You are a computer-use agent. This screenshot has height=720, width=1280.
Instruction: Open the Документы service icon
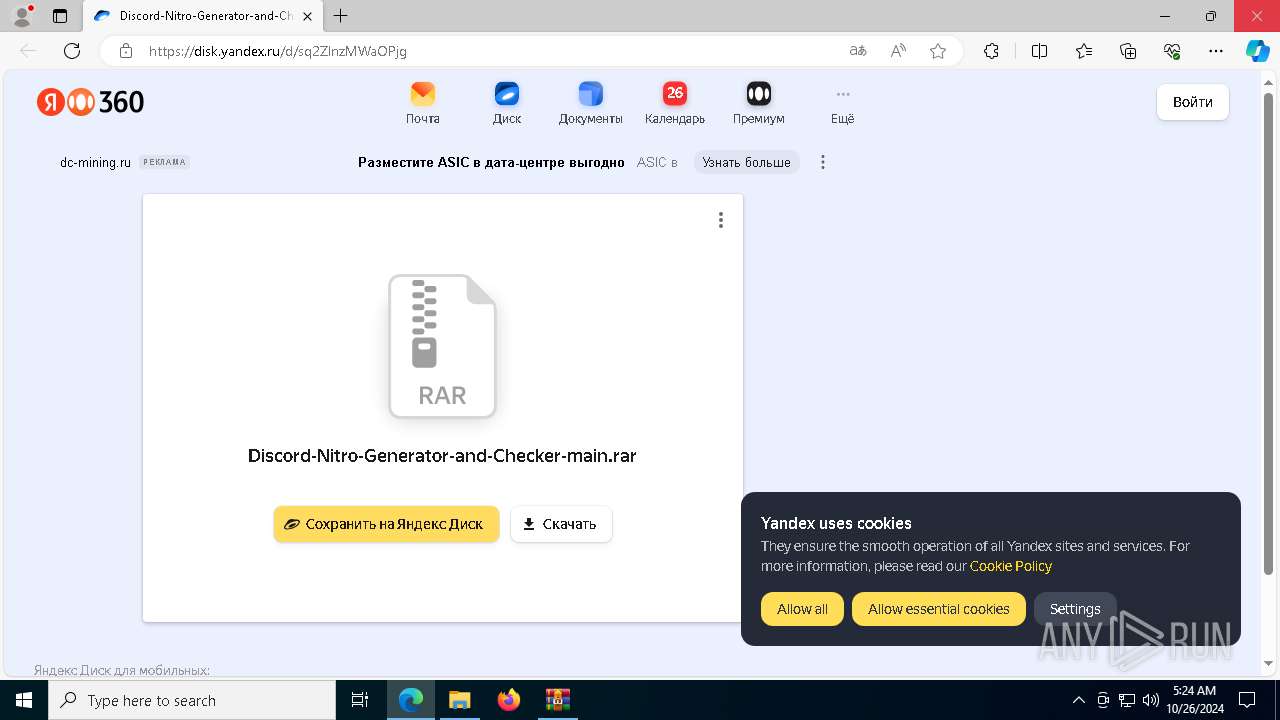point(591,103)
